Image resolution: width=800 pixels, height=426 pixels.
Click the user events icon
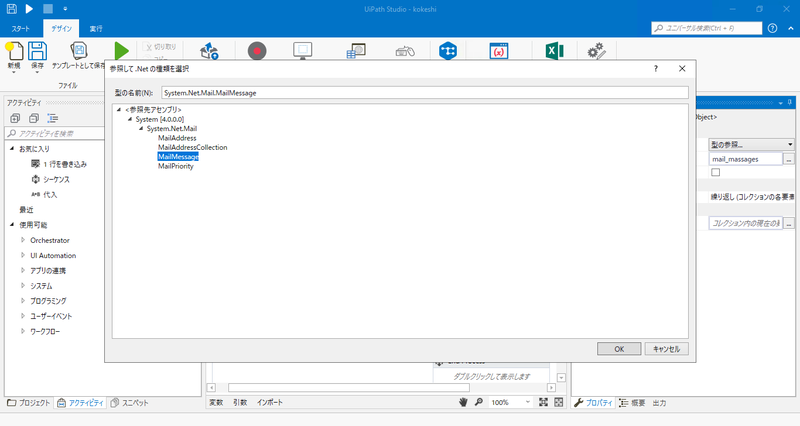click(405, 51)
